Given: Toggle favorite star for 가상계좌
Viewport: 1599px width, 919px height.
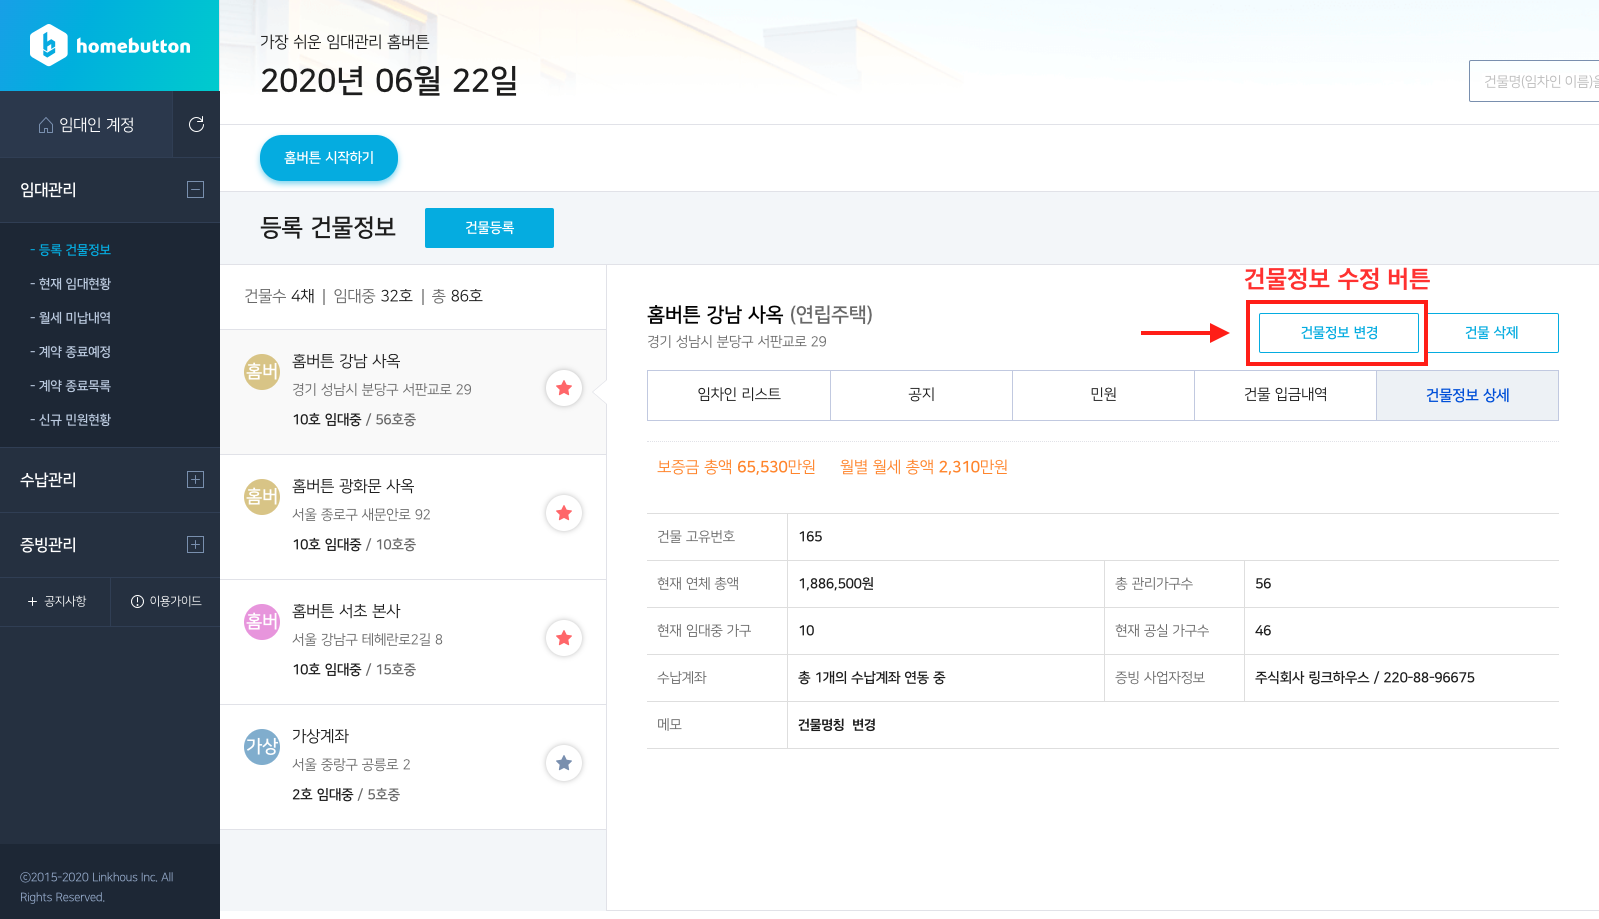Looking at the screenshot, I should click(x=564, y=763).
